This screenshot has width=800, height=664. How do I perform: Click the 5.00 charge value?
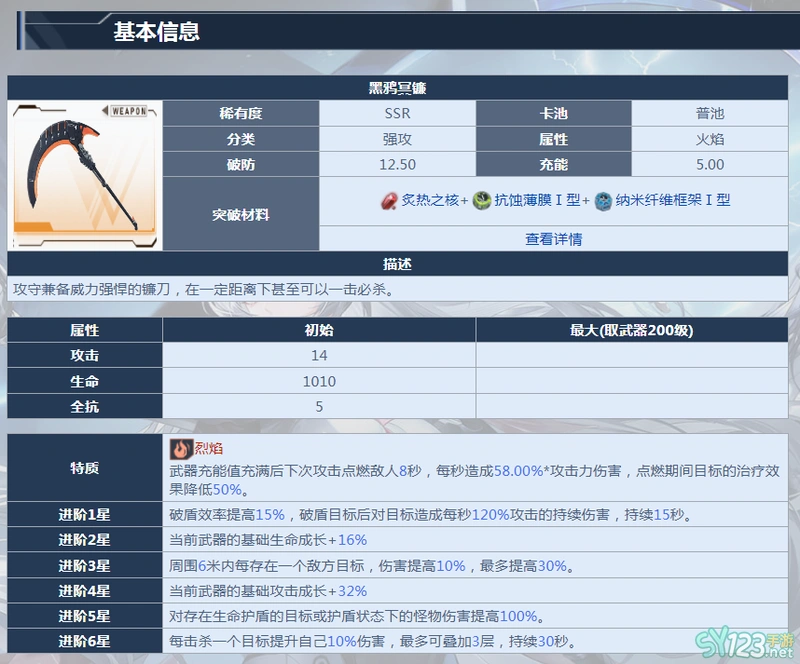(710, 164)
